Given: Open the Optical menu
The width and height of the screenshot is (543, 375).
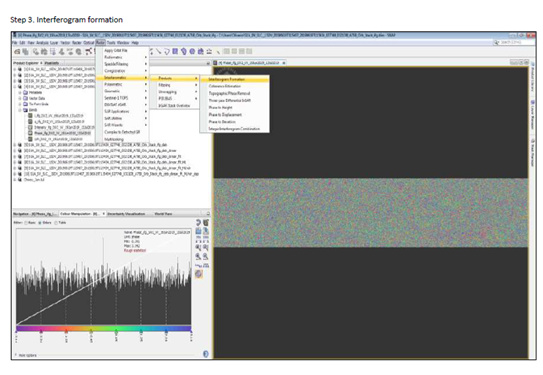Looking at the screenshot, I should 89,43.
